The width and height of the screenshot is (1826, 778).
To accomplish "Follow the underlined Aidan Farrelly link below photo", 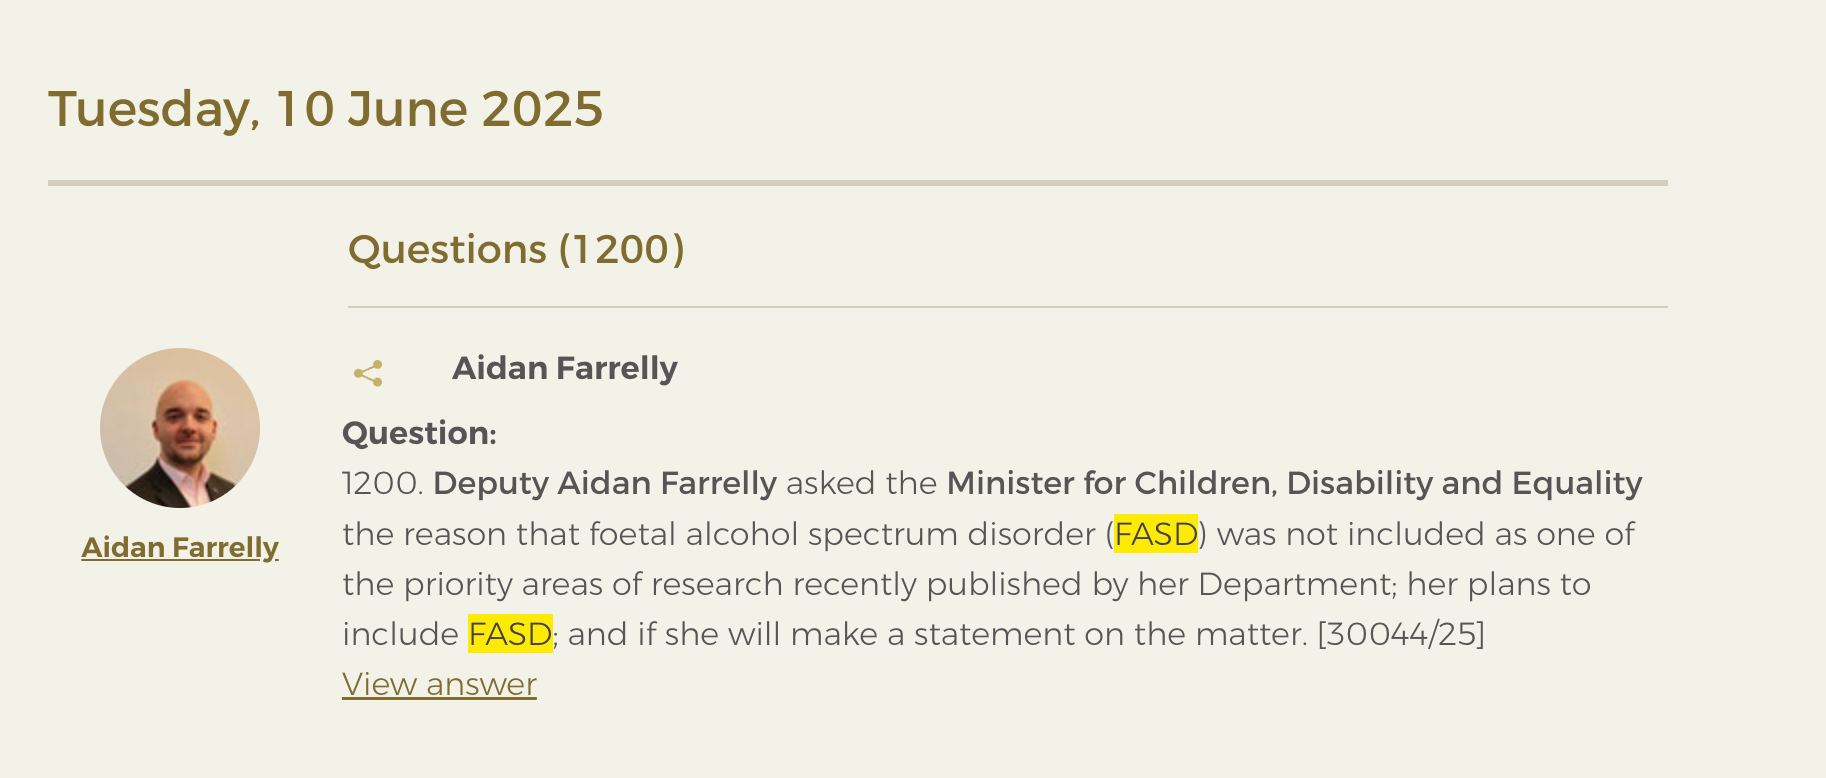I will [180, 548].
